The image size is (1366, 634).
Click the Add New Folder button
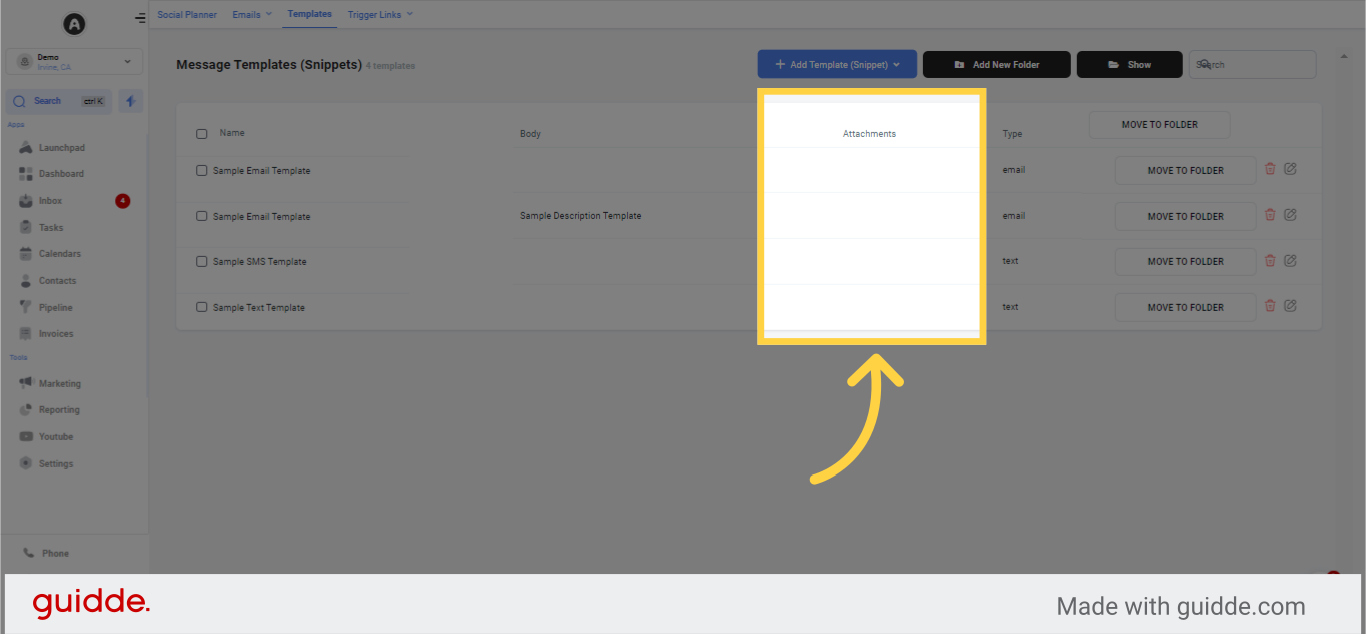(x=996, y=64)
